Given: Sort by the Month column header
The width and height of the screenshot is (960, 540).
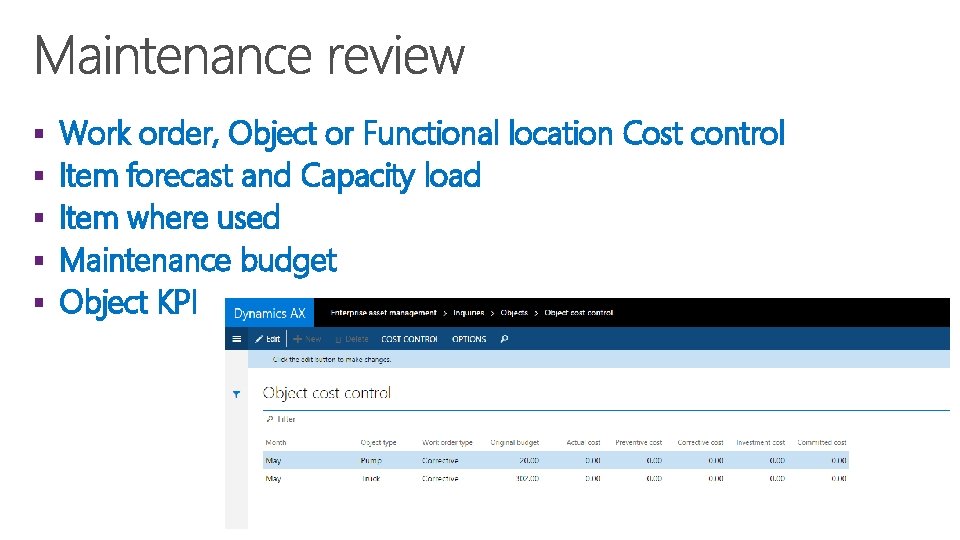Looking at the screenshot, I should [x=276, y=442].
